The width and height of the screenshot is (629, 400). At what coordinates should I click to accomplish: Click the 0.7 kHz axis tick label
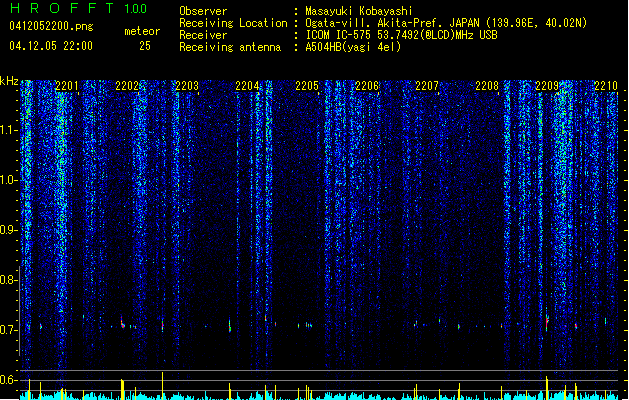coord(8,330)
